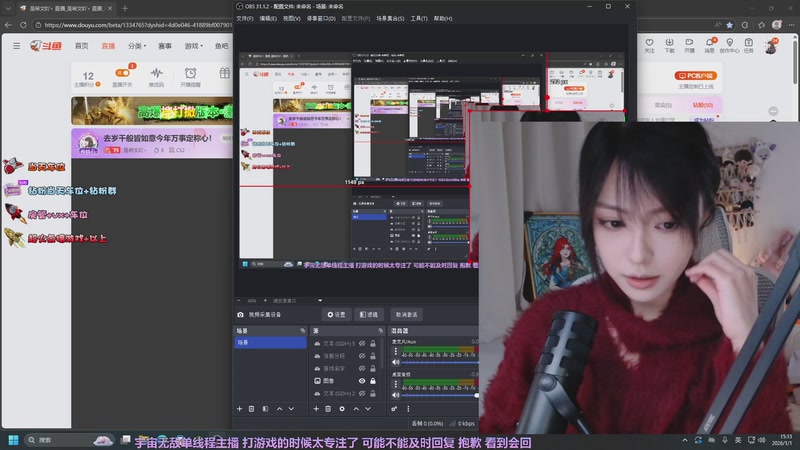Toggle lock on 文本 (GDI+) 2 source

pyautogui.click(x=373, y=393)
